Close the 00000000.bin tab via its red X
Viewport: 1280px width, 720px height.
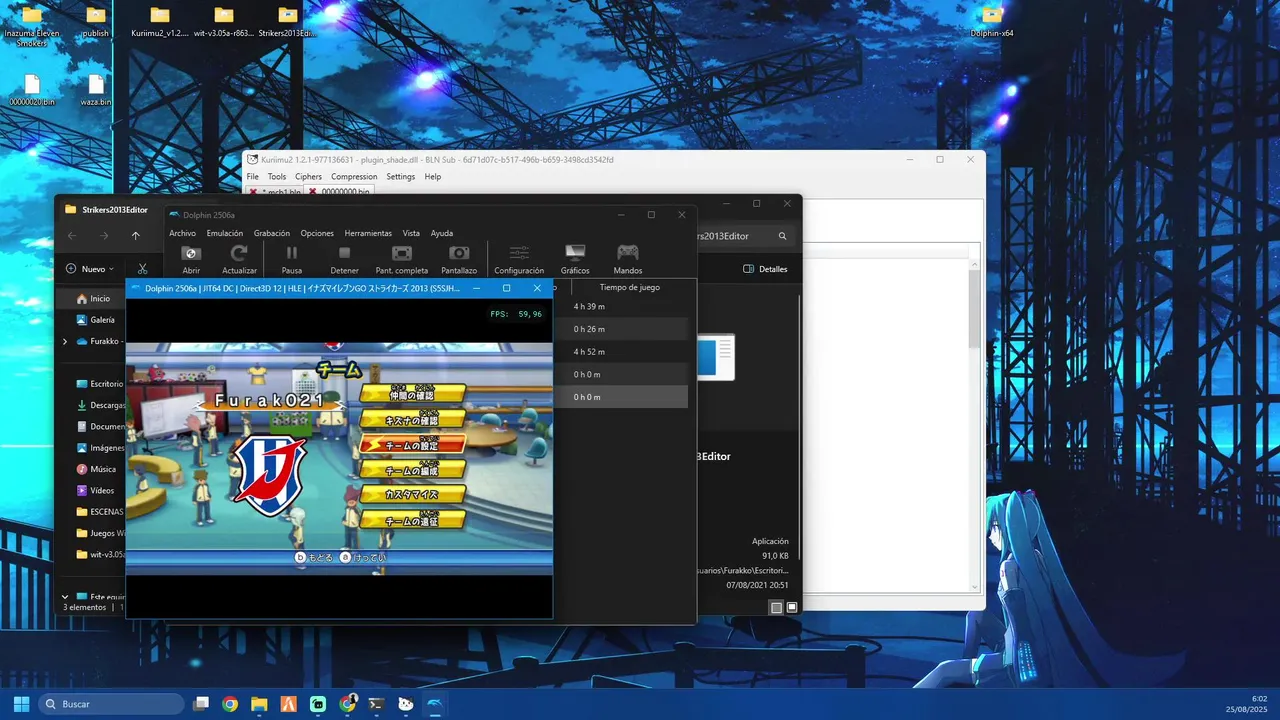(x=312, y=192)
